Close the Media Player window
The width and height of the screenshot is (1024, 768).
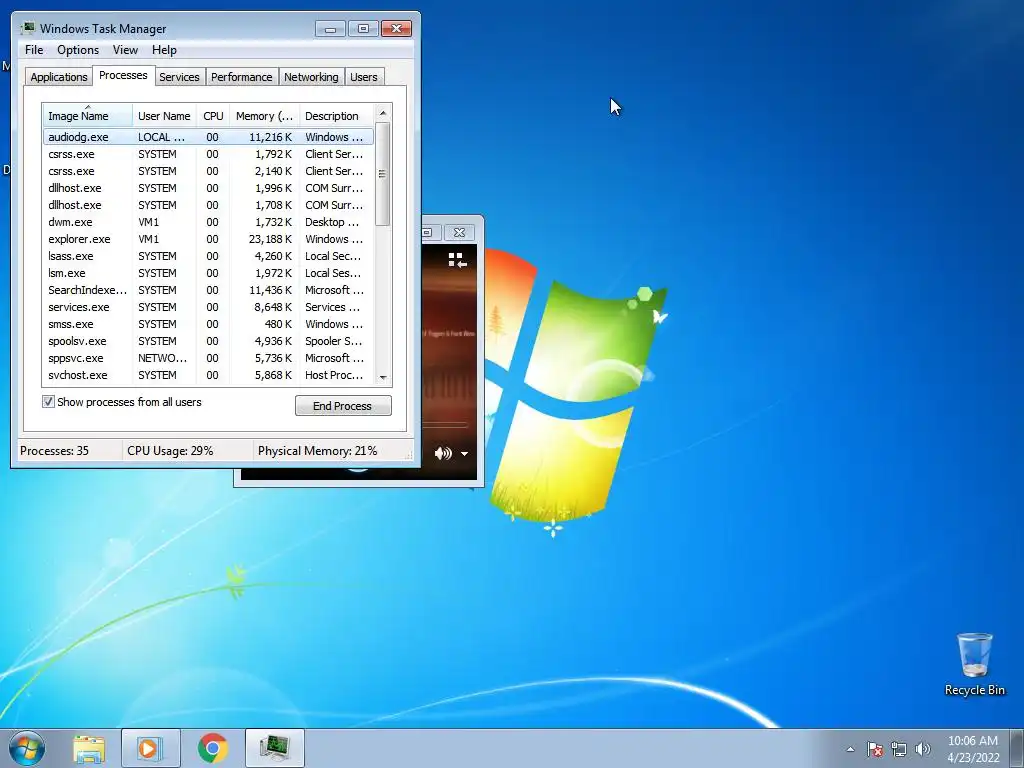460,232
